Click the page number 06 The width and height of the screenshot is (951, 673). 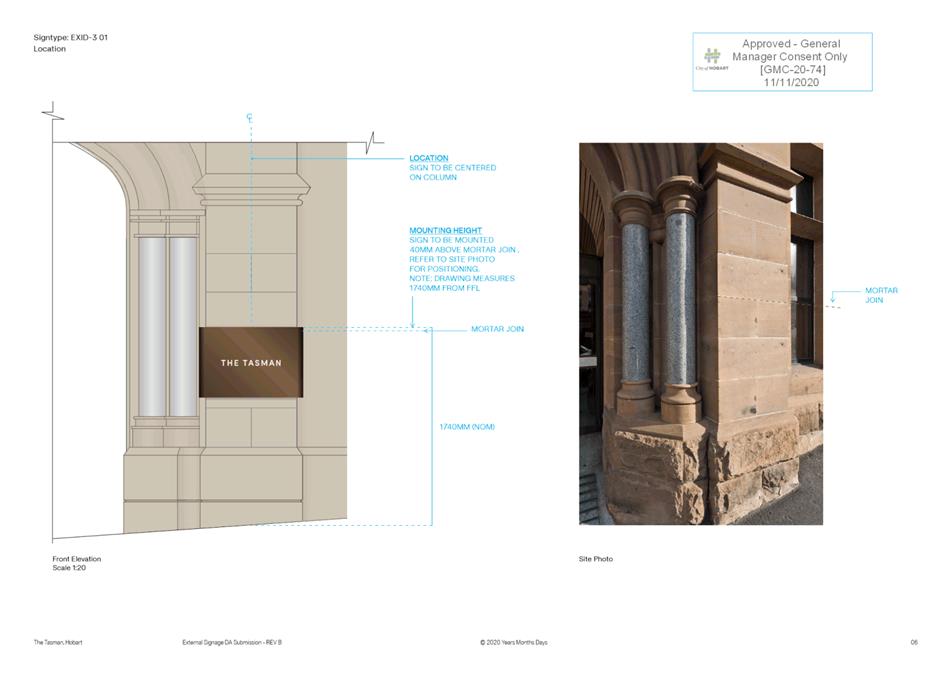[x=914, y=643]
